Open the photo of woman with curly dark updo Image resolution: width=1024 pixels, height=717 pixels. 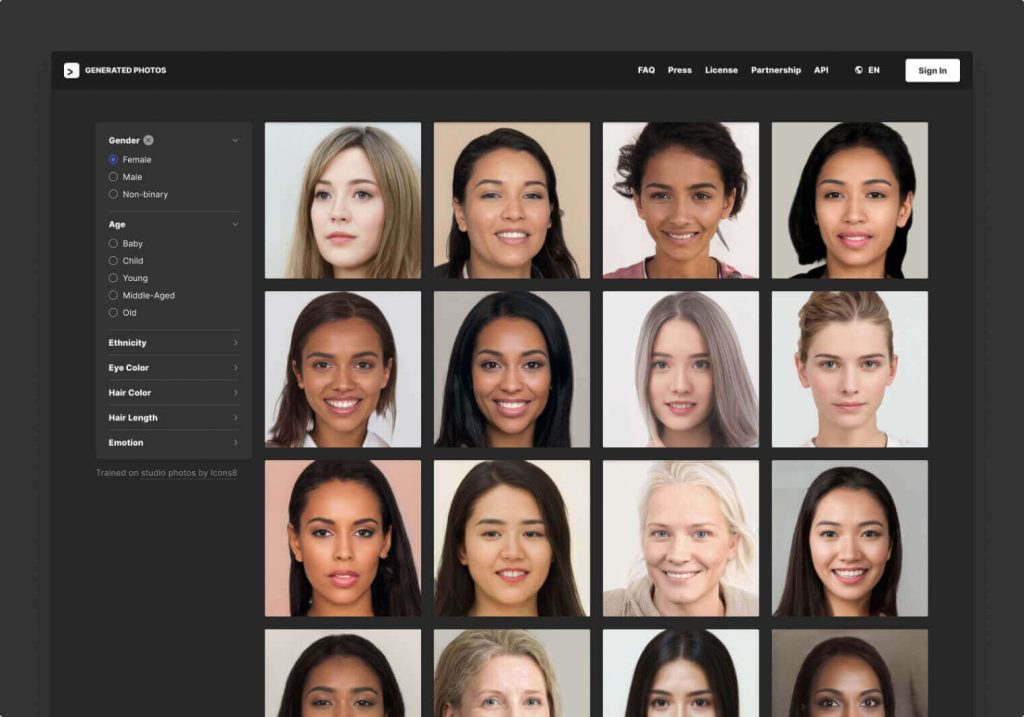point(680,200)
